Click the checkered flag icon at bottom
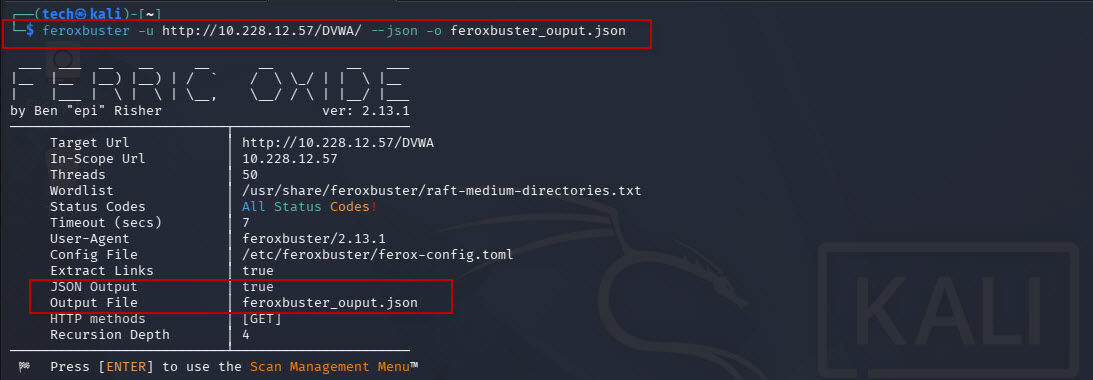The height and width of the screenshot is (380, 1093). [x=24, y=367]
